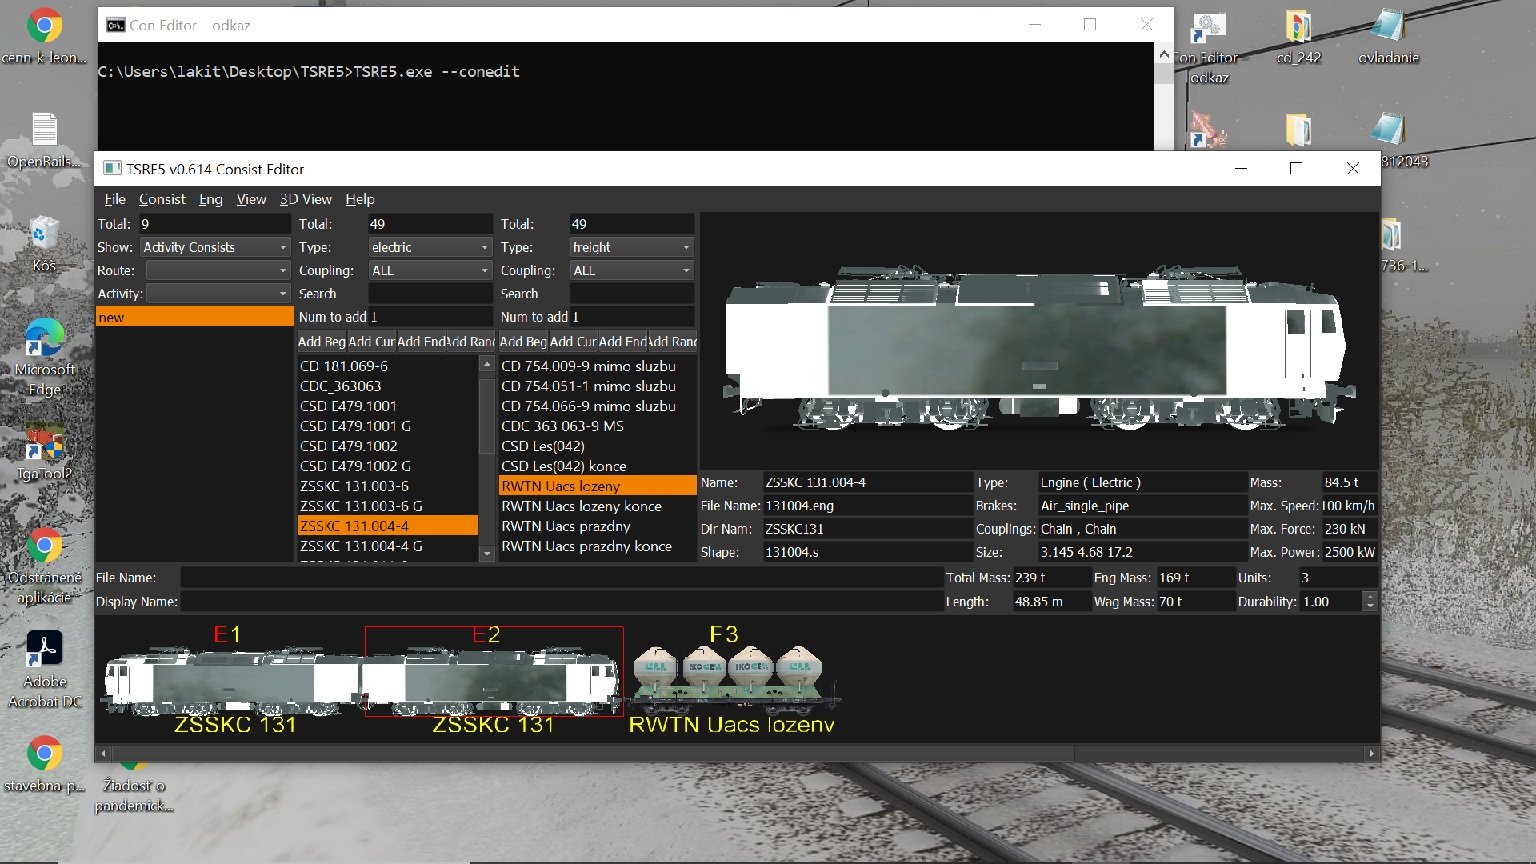Open the 3D View menu
Image resolution: width=1536 pixels, height=864 pixels.
click(305, 199)
